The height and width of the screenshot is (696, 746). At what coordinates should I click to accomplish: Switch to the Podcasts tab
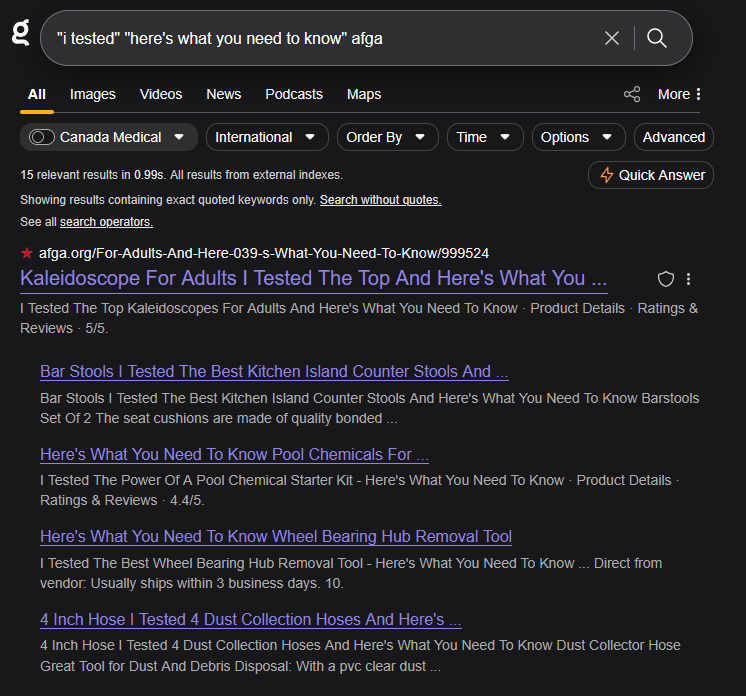(x=294, y=94)
